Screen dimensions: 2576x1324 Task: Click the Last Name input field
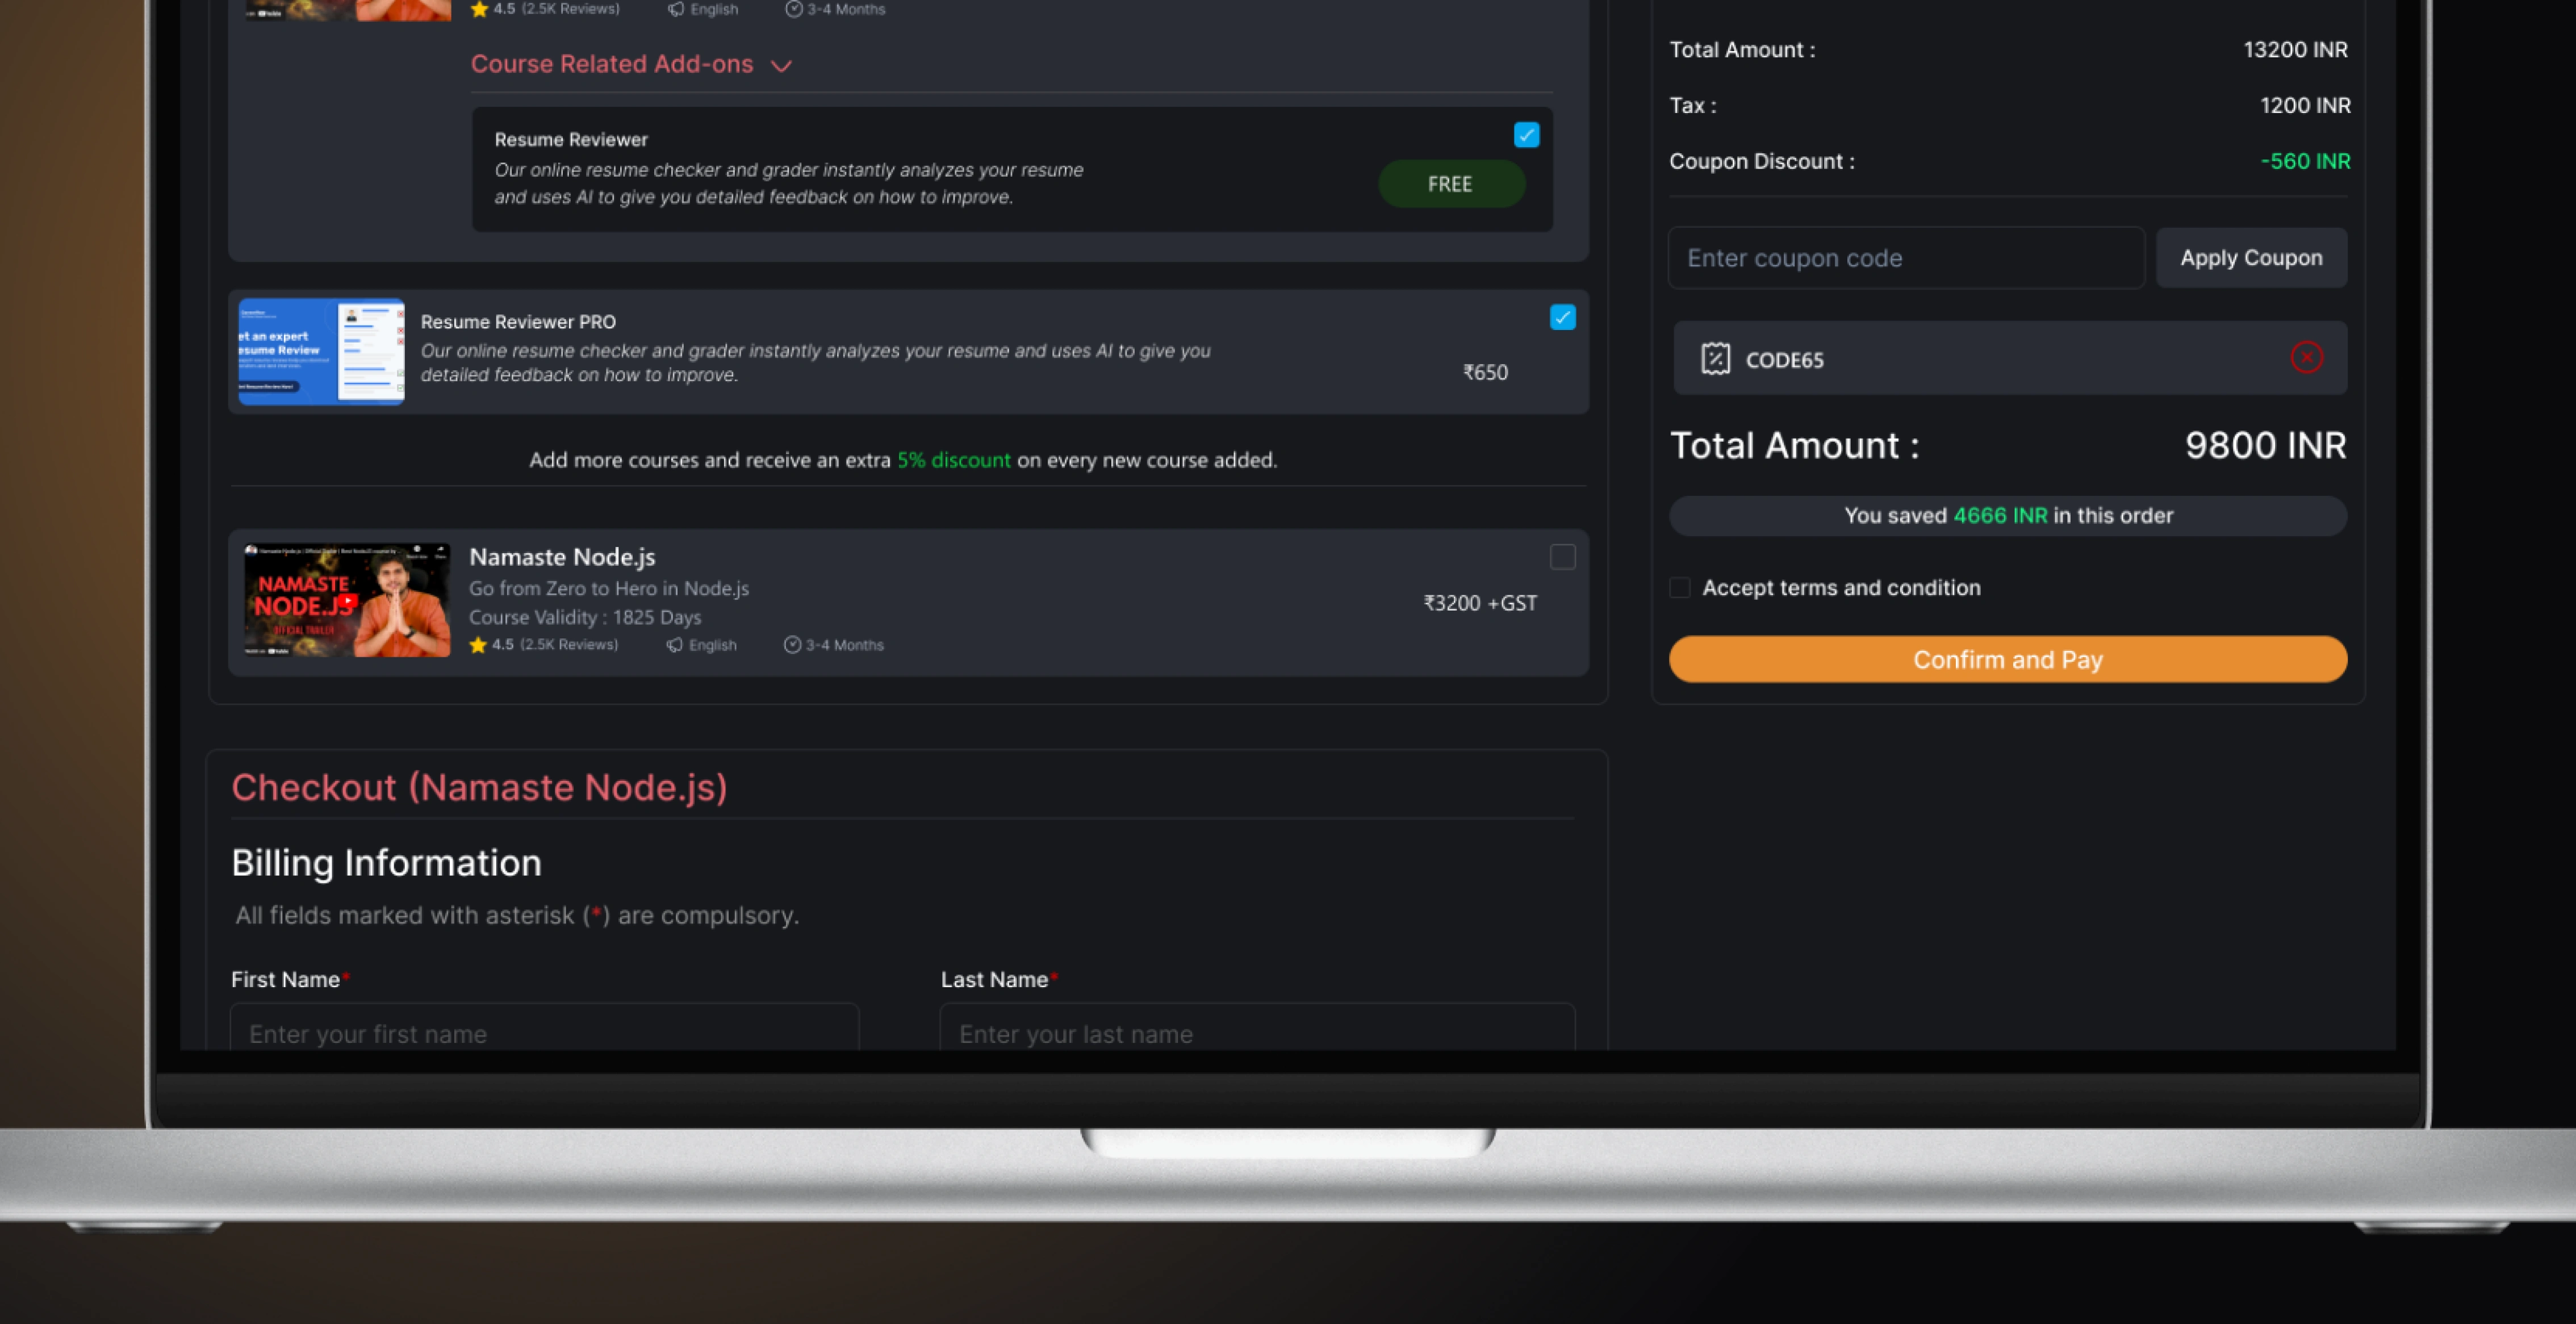tap(1257, 1027)
